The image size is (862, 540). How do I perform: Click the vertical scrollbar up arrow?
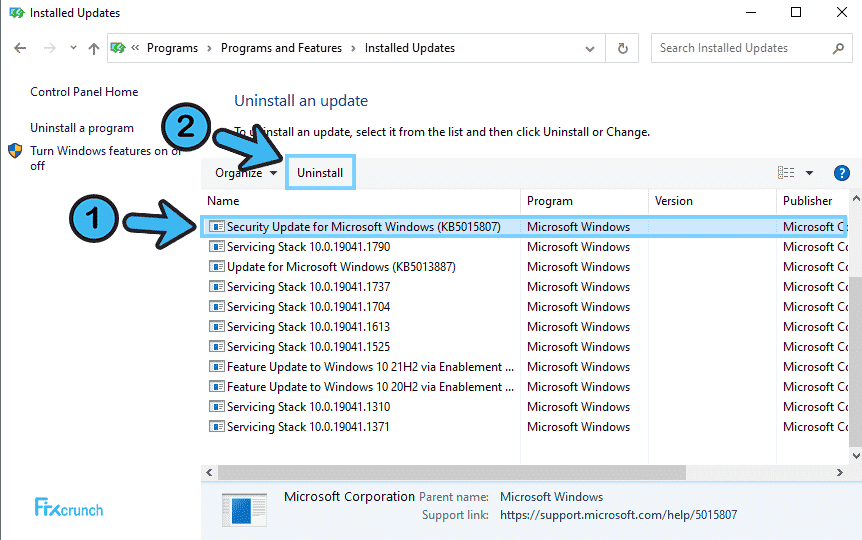856,199
